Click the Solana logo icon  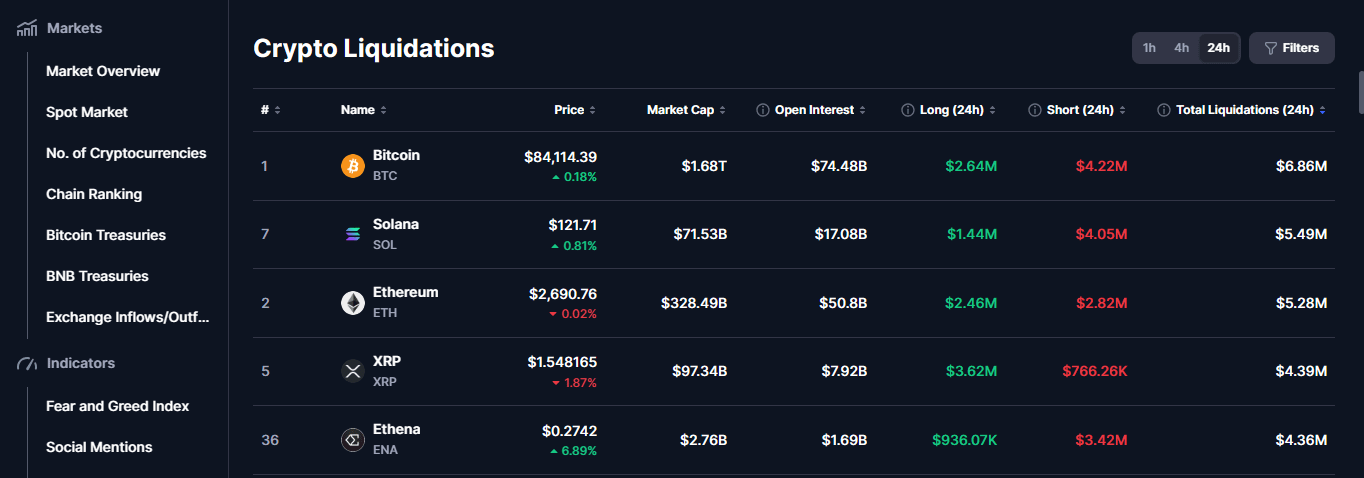353,234
